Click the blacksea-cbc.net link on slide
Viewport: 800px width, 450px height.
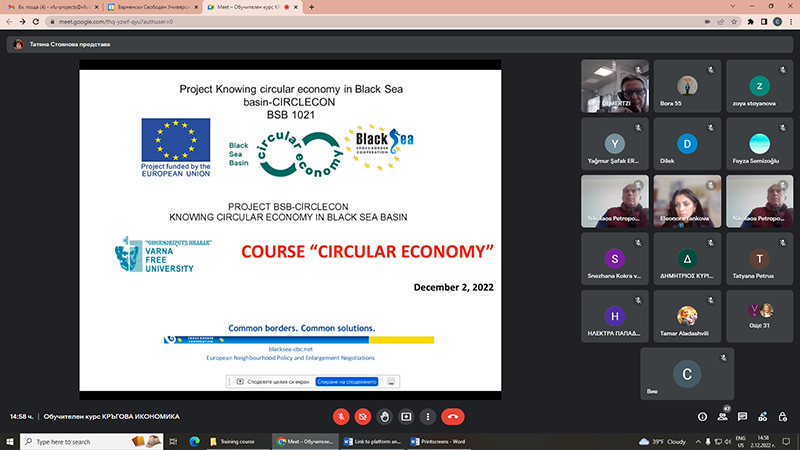(290, 349)
